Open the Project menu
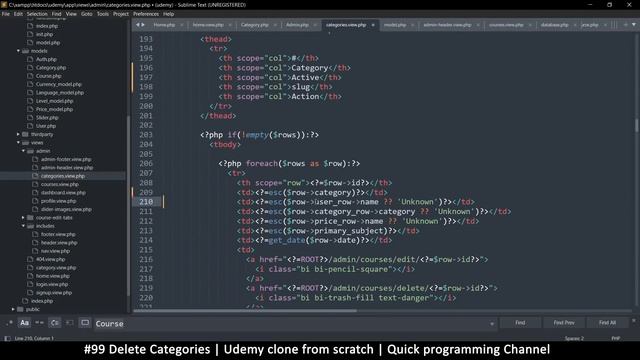This screenshot has height=360, width=640. click(121, 14)
